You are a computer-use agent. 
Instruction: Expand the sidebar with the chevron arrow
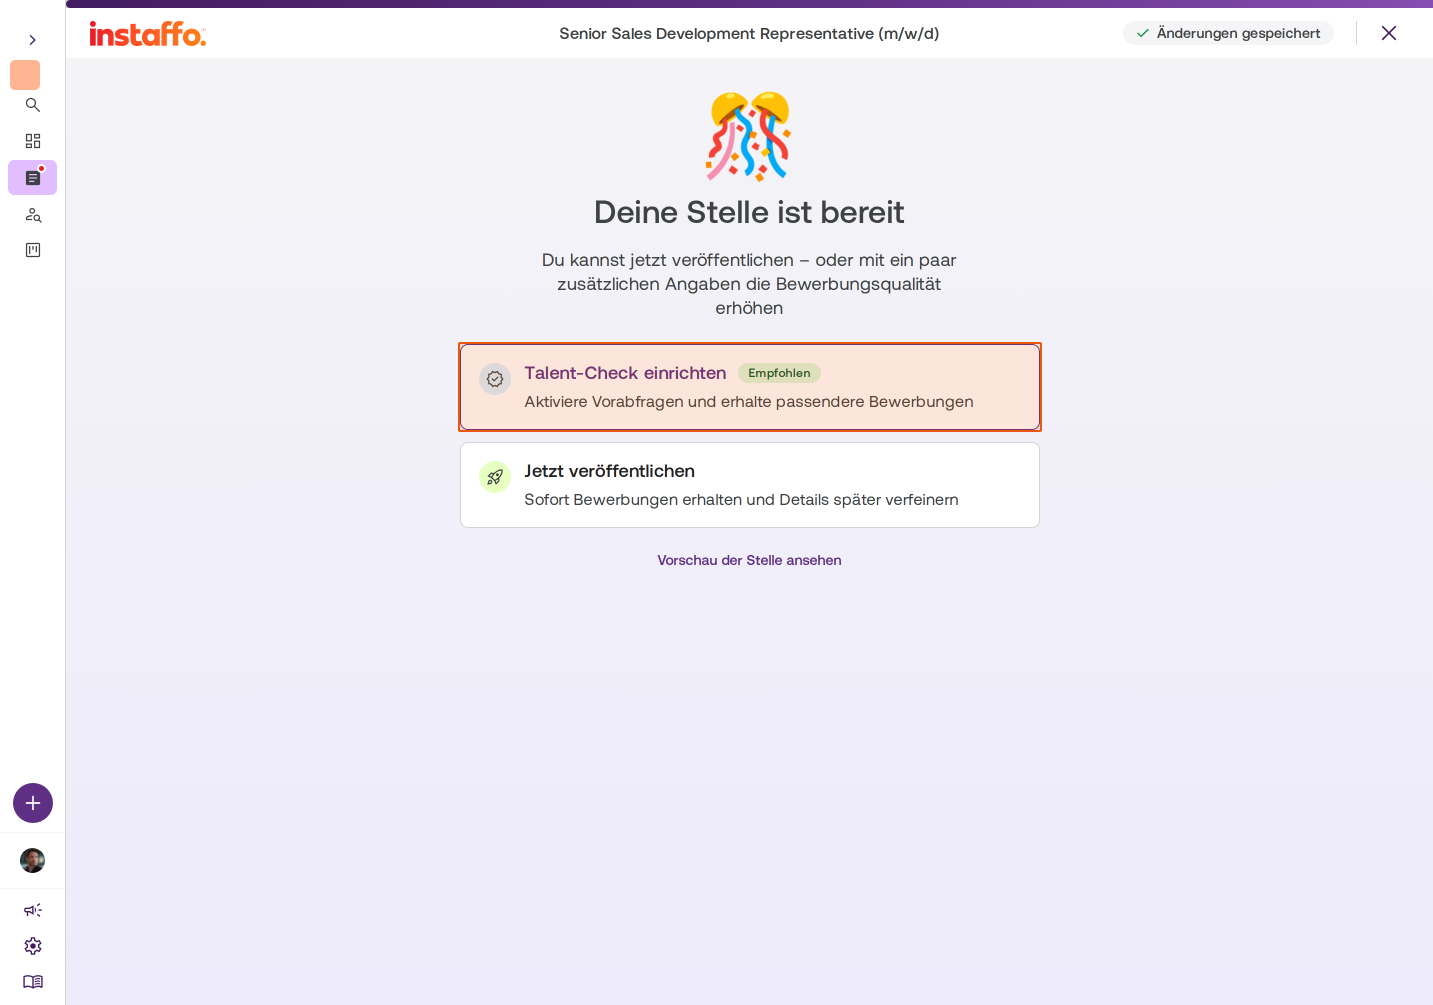pyautogui.click(x=33, y=40)
